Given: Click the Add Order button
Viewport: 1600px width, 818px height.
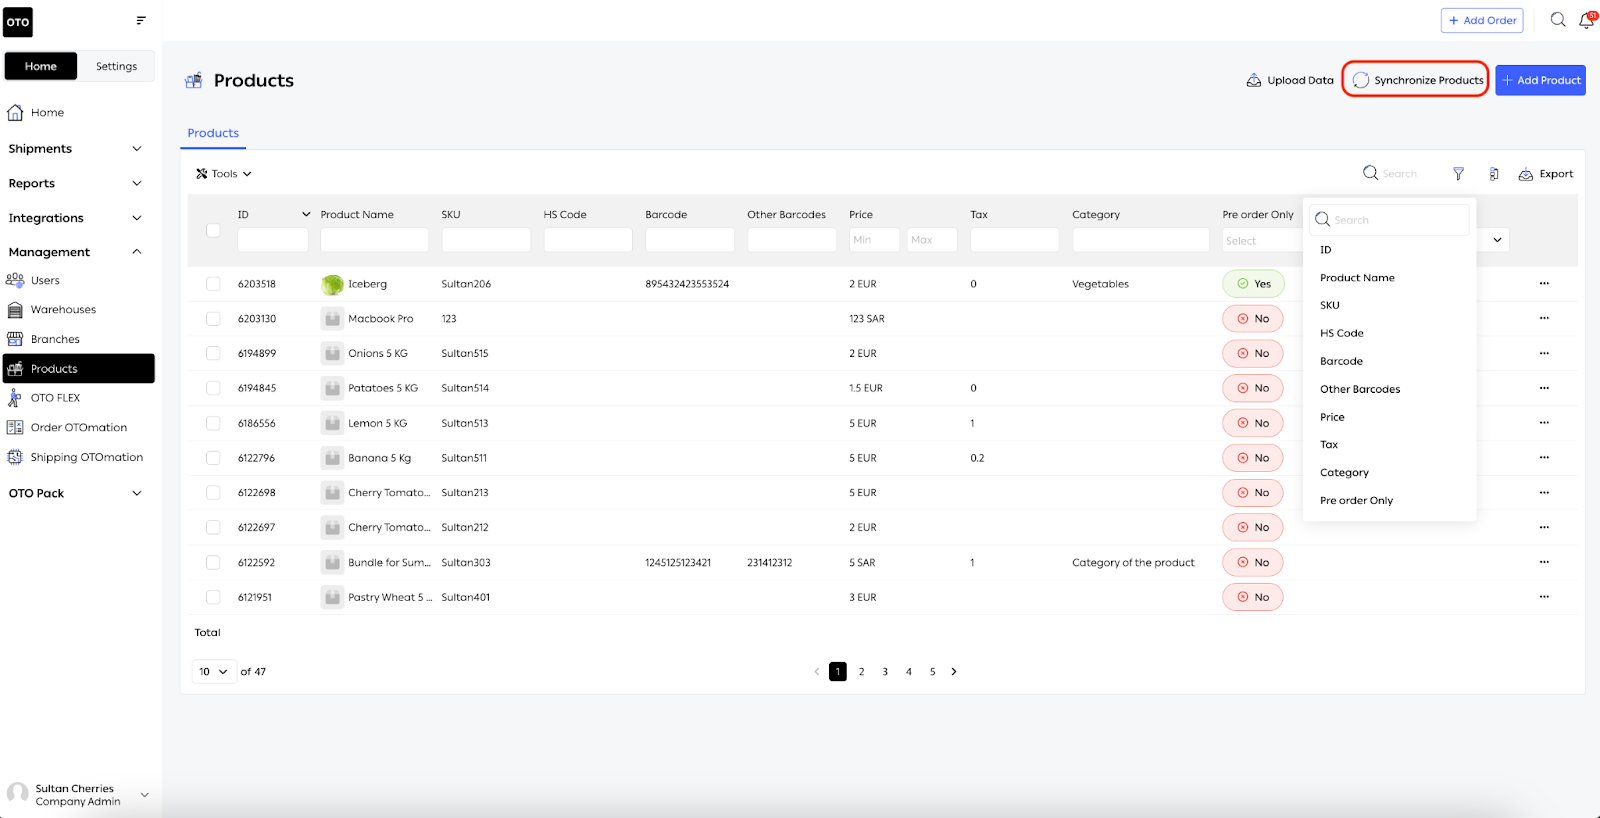Looking at the screenshot, I should 1482,20.
